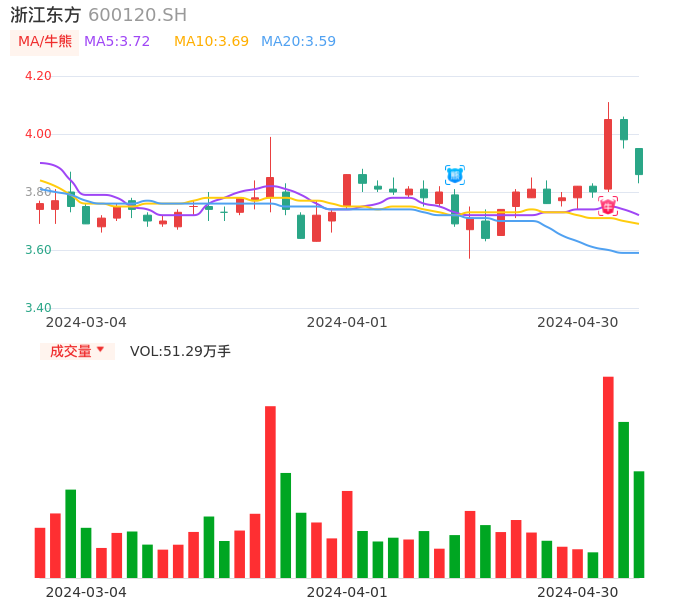Click the 3.40 price axis label
The height and width of the screenshot is (606, 686).
[38, 308]
